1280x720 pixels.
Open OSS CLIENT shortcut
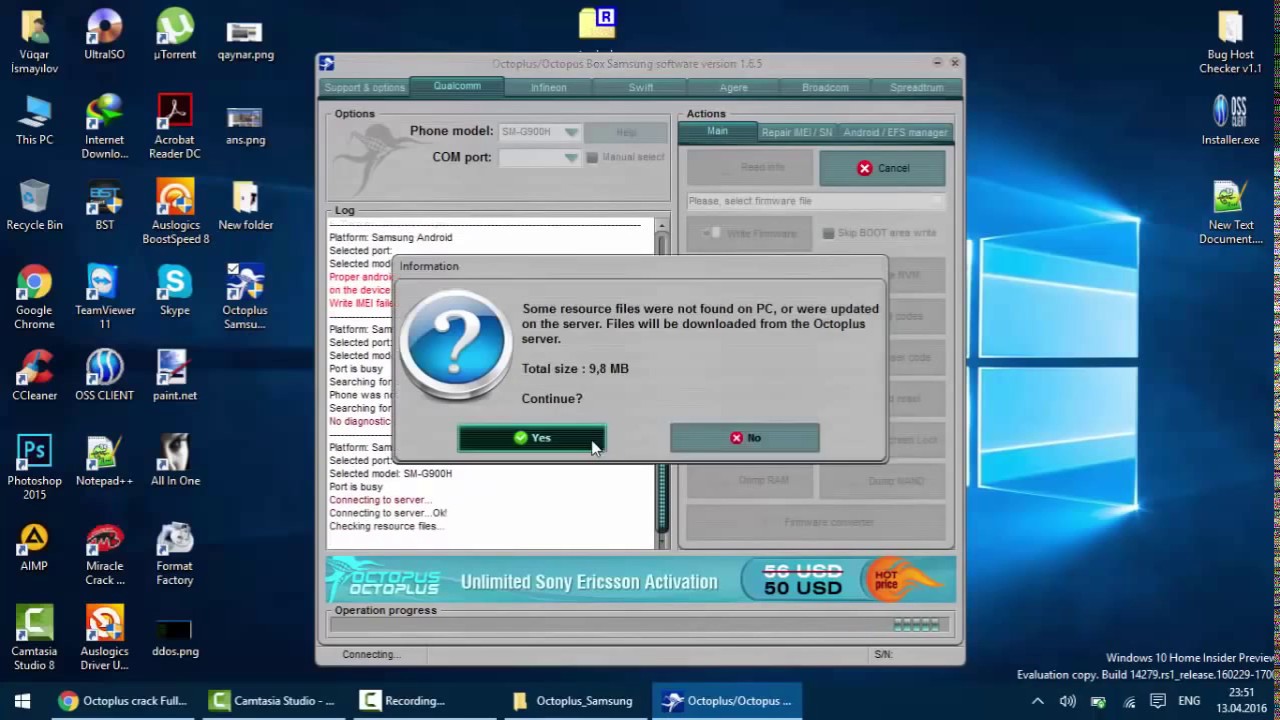tap(104, 375)
